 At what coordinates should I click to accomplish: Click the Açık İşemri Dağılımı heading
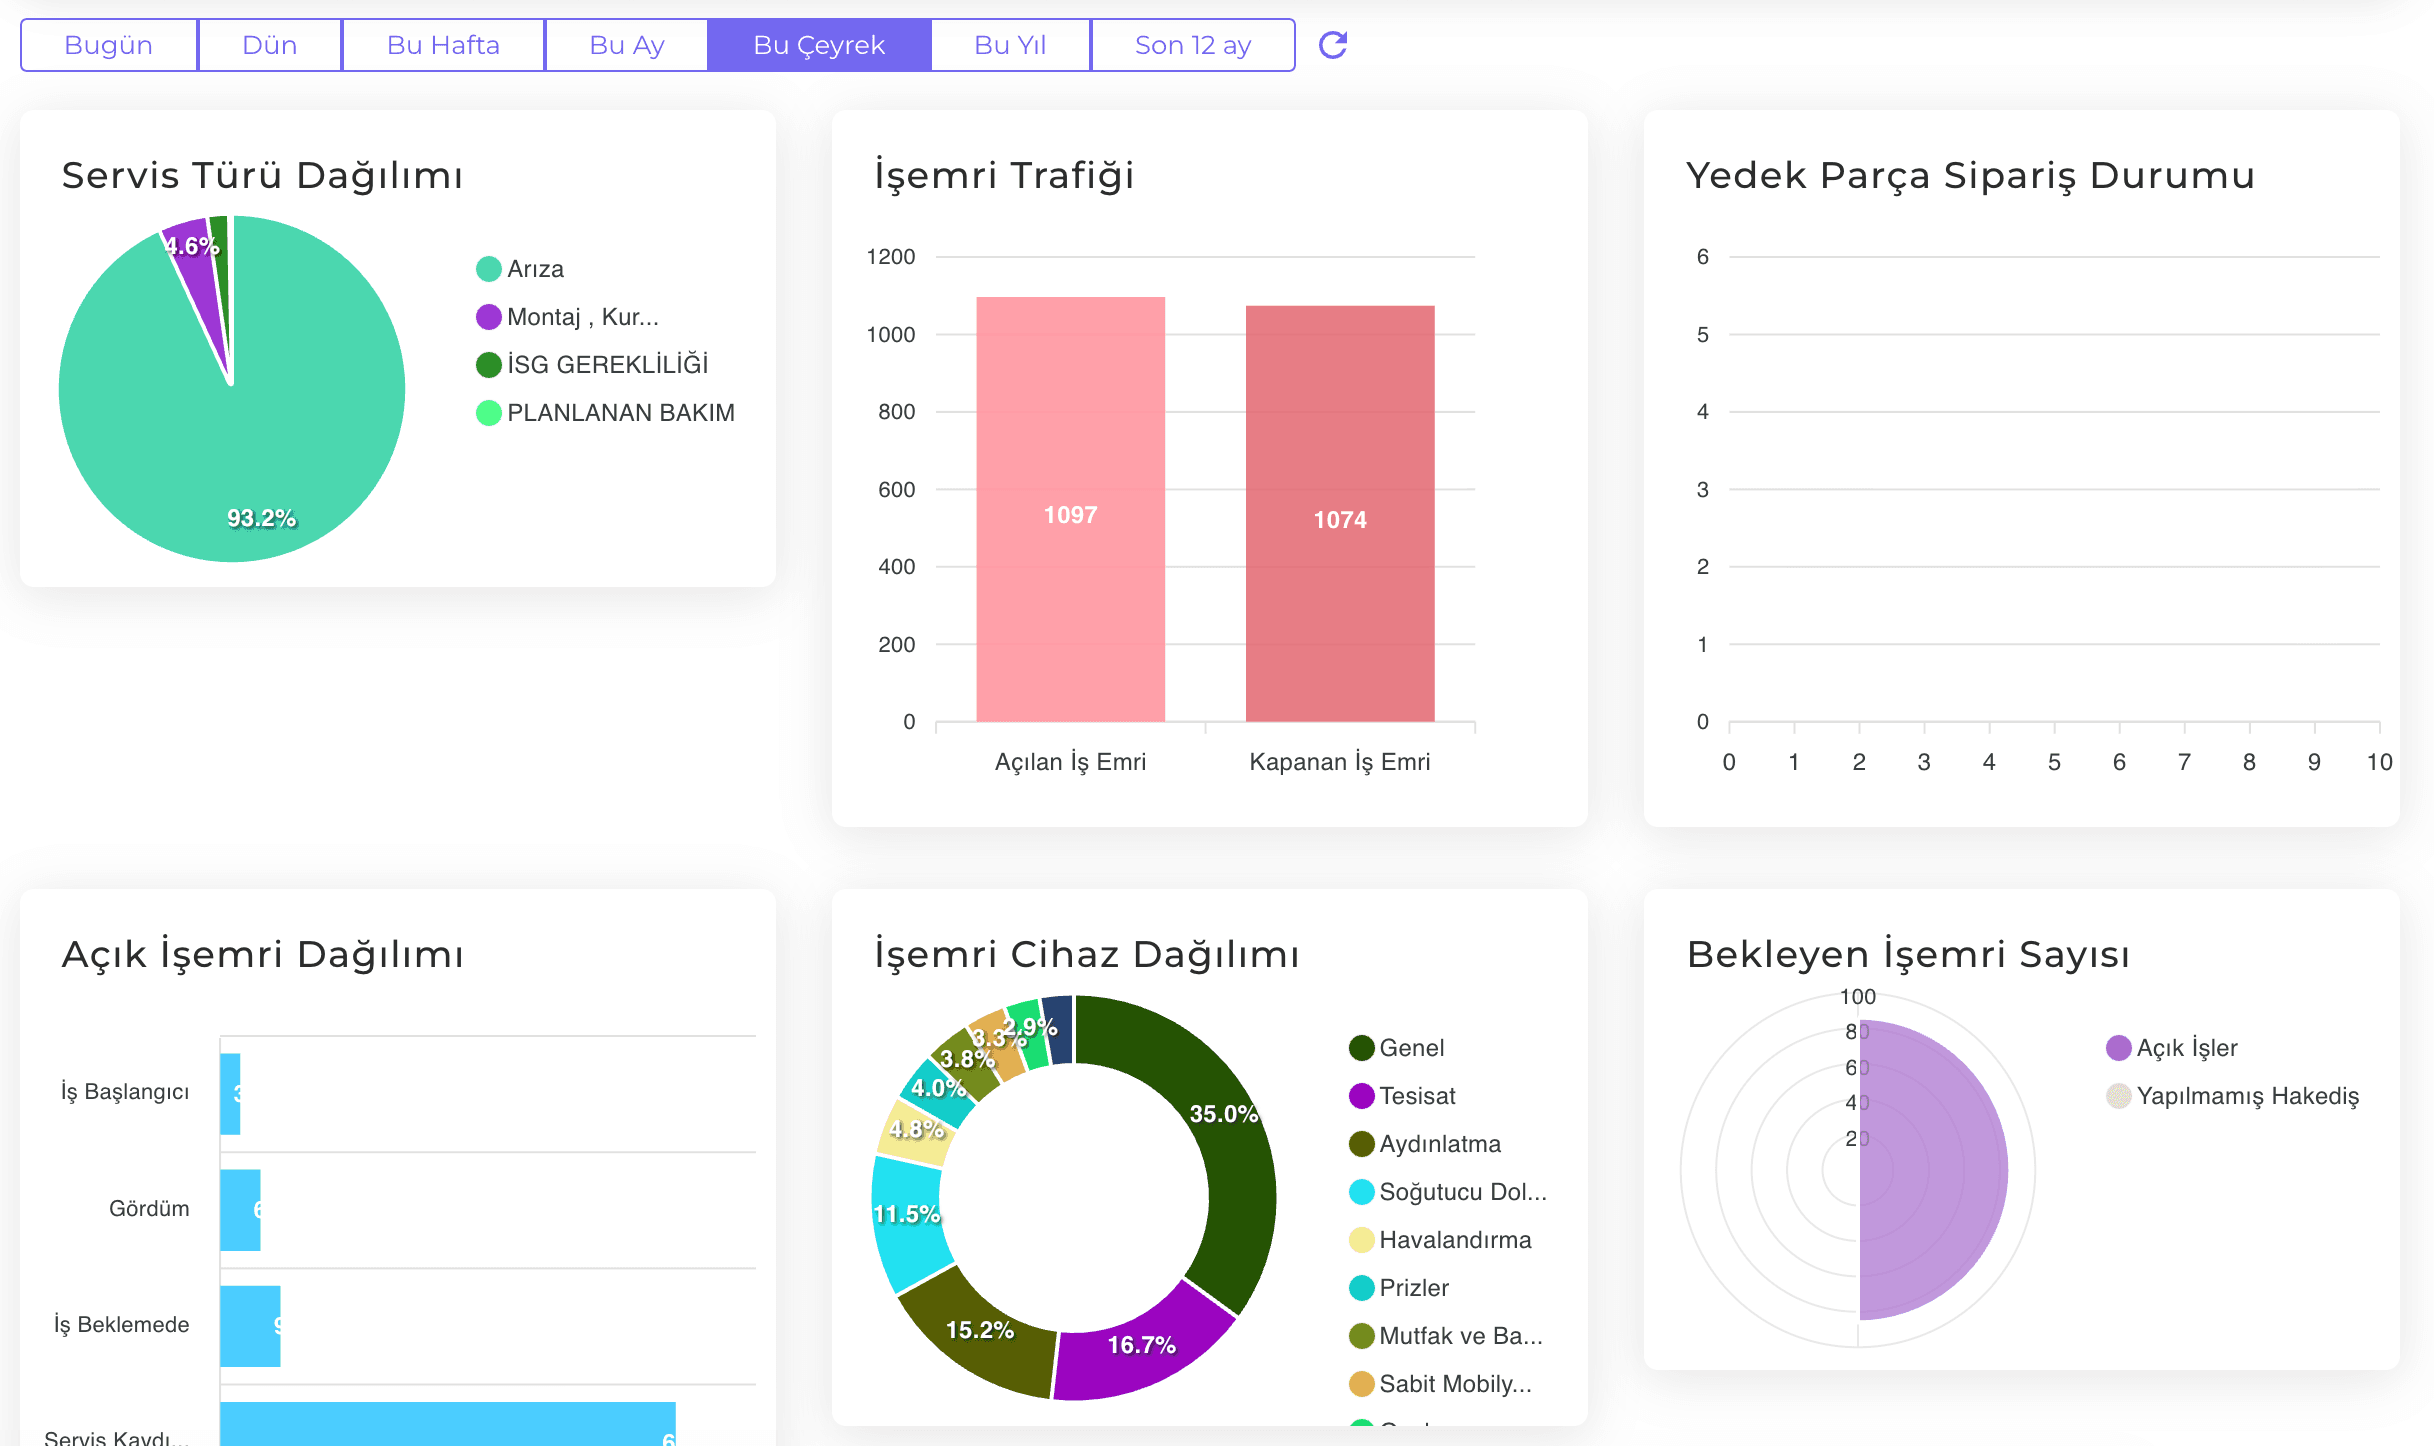click(x=263, y=954)
